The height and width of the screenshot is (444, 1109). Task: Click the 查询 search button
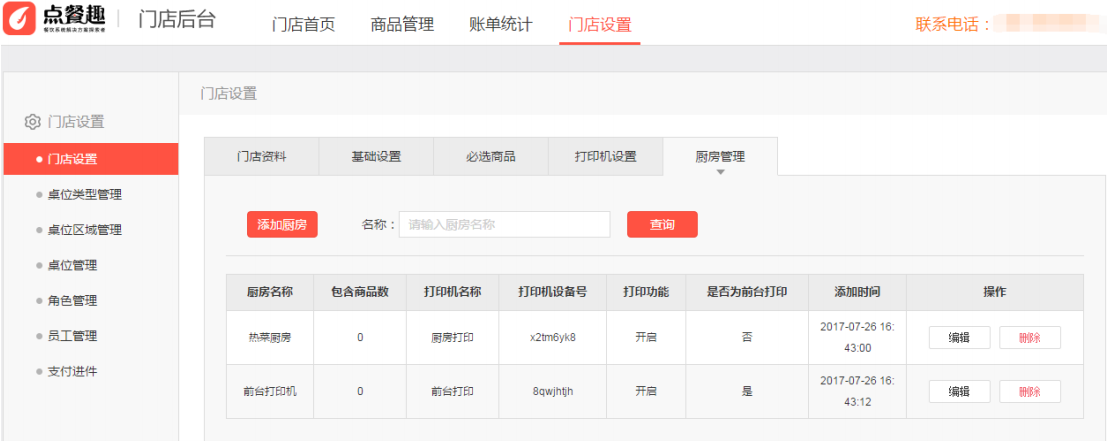[x=662, y=225]
